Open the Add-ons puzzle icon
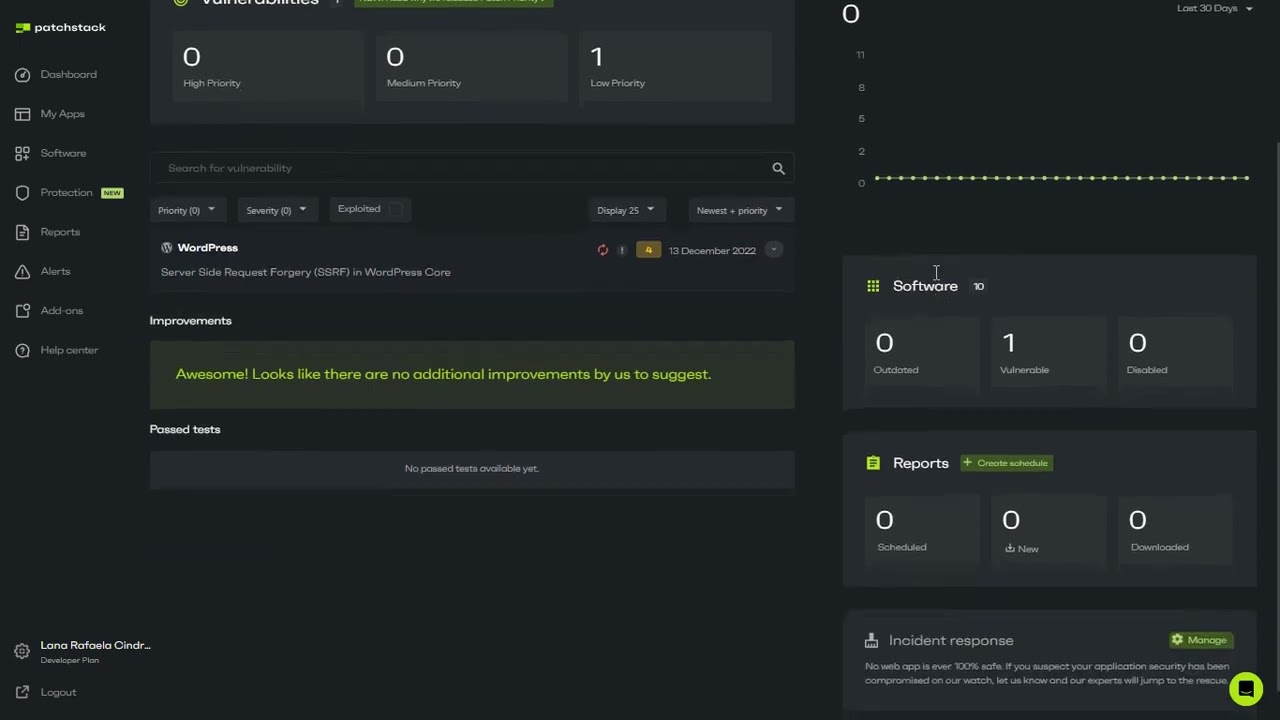 pos(22,311)
